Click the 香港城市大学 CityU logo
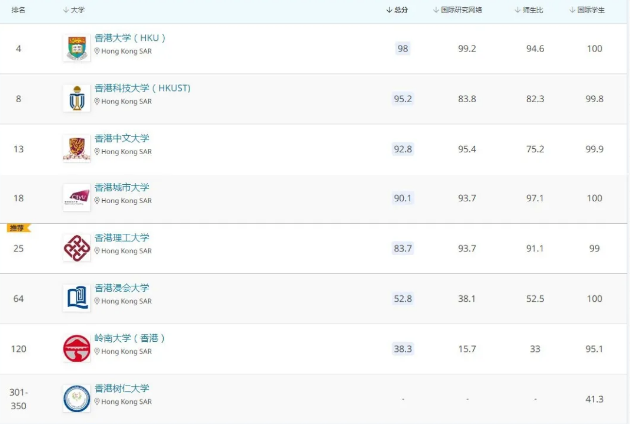630x424 pixels. pos(77,197)
